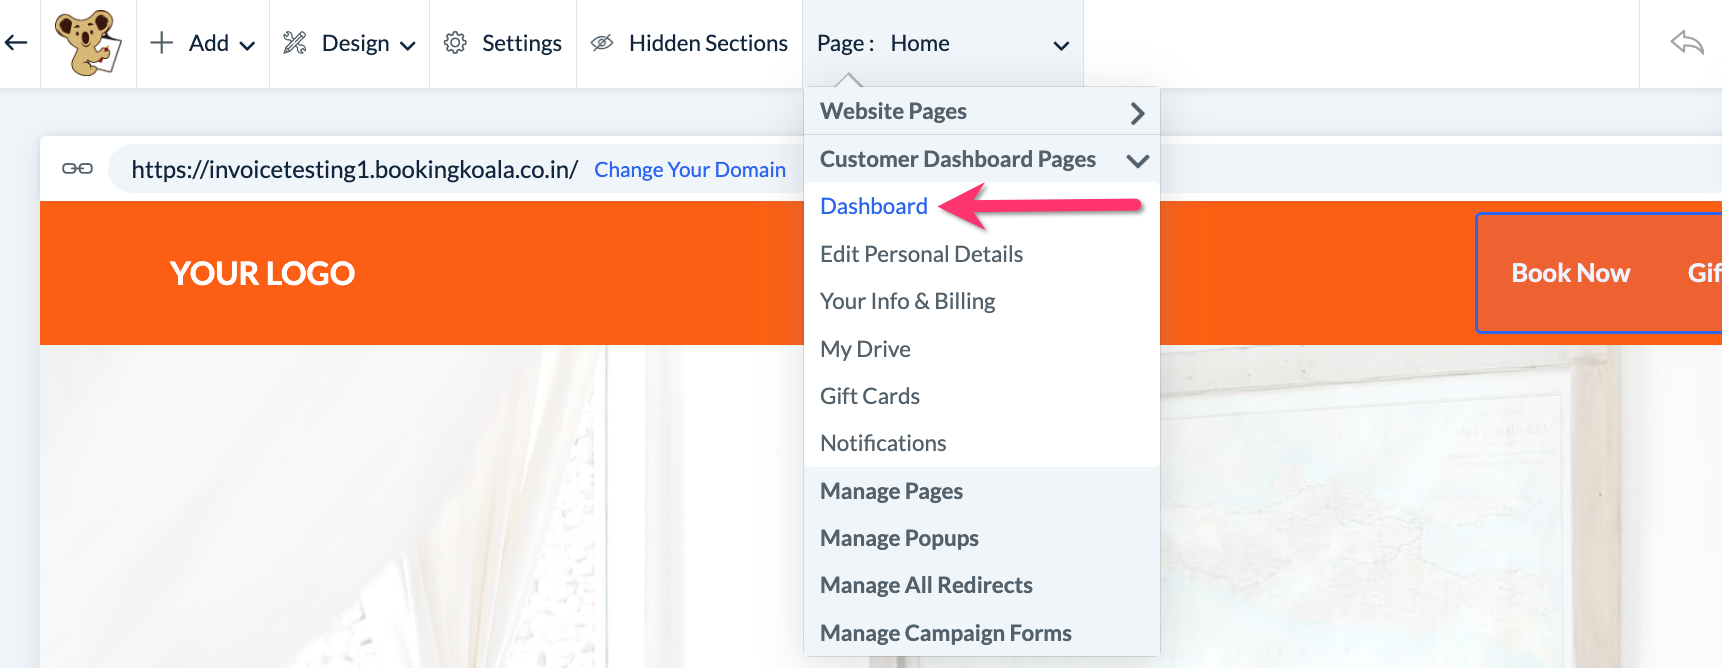Click the Change Your Domain link
Viewport: 1722px width, 668px height.
(690, 170)
